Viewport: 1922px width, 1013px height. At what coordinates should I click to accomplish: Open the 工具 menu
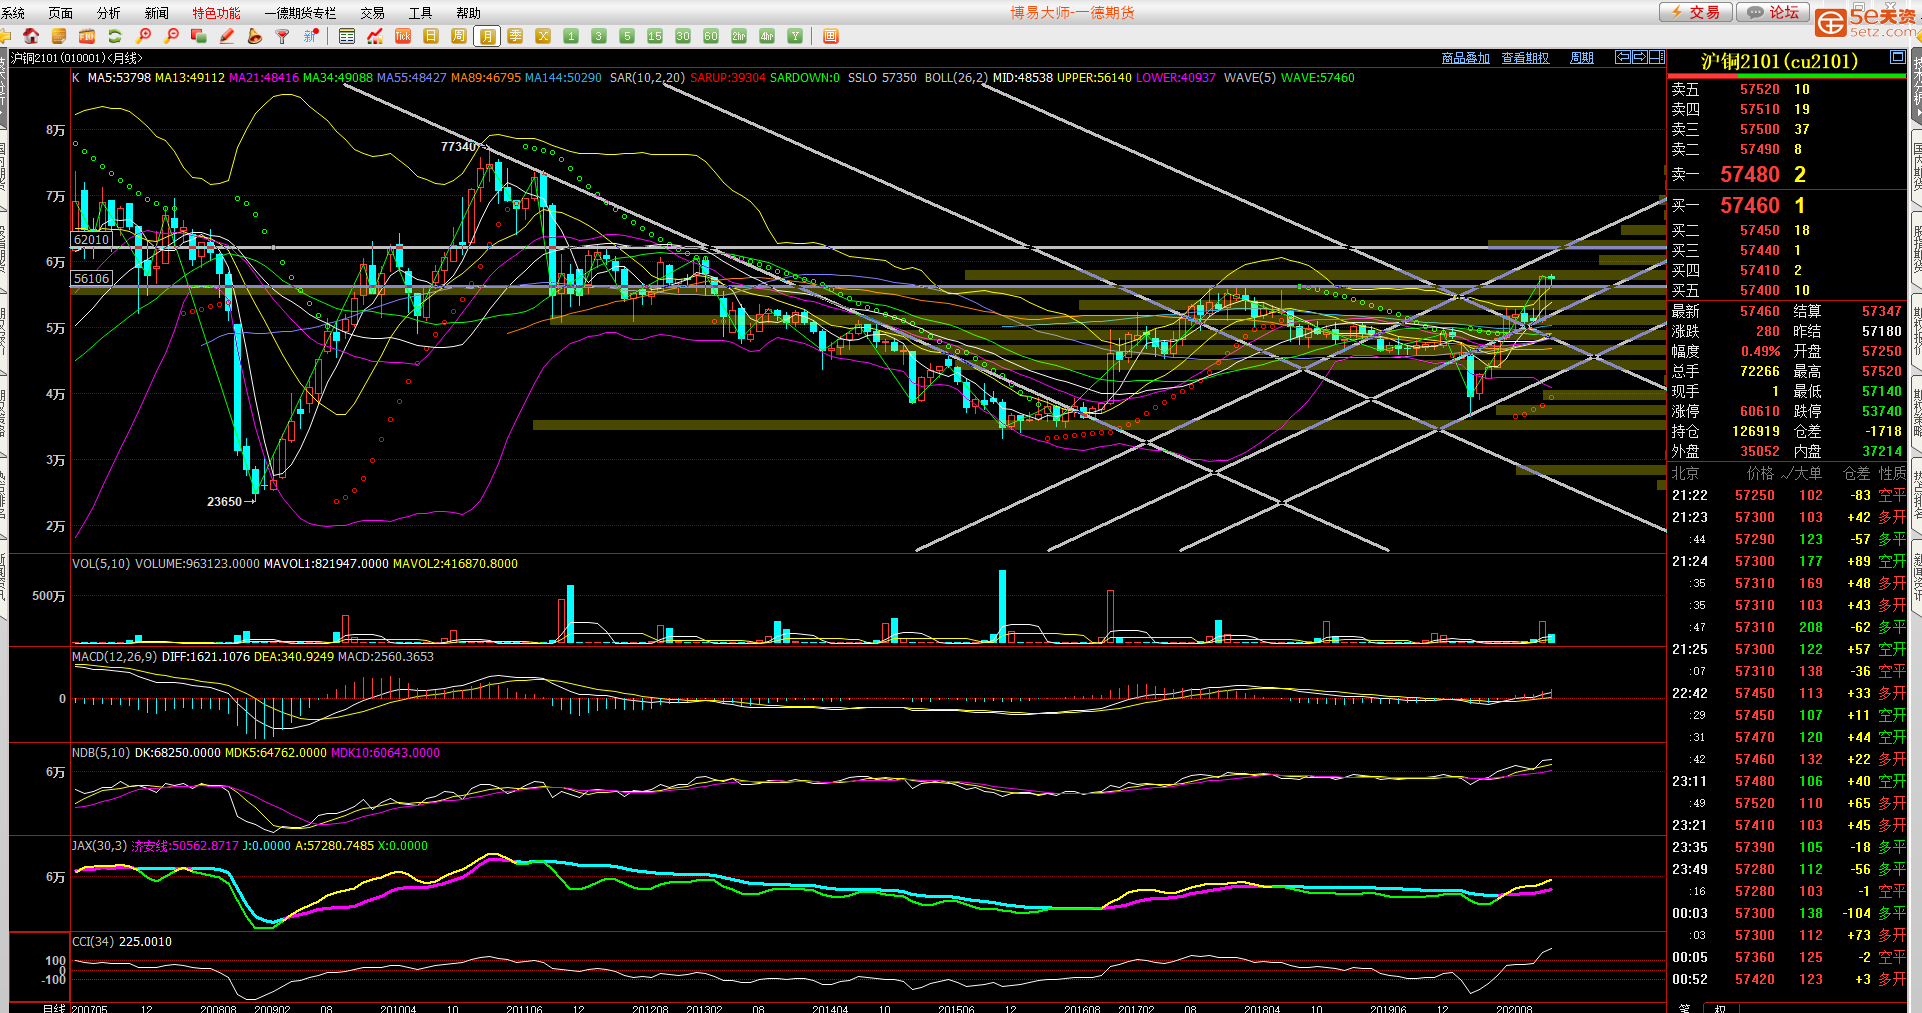click(421, 13)
